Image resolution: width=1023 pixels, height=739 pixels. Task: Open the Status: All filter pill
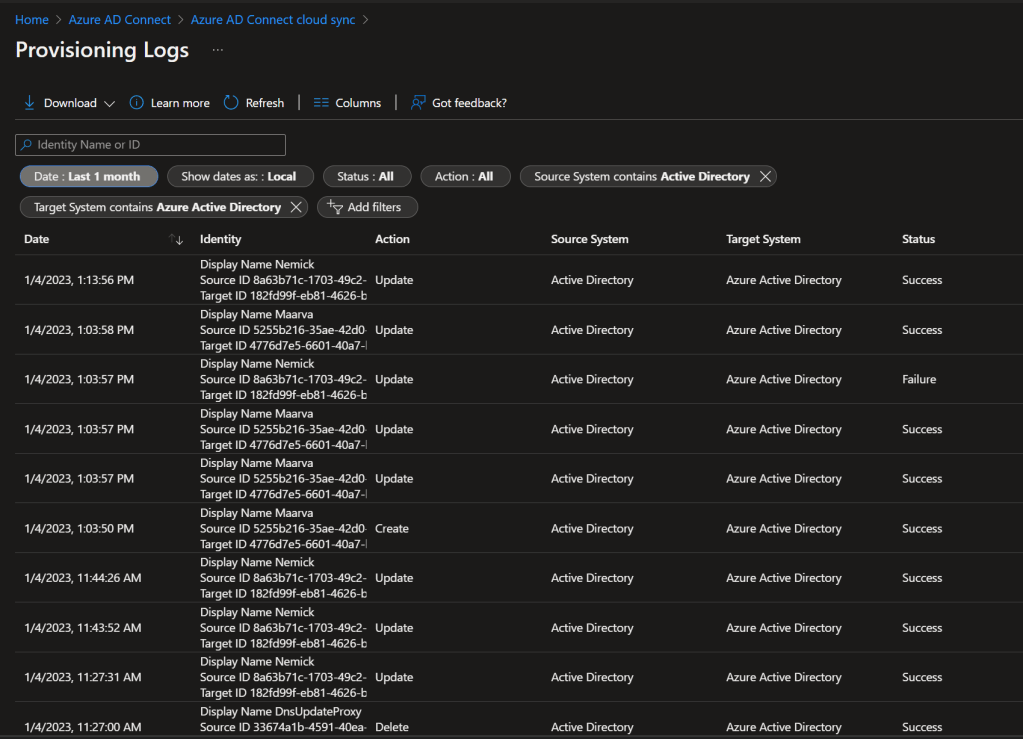coord(365,177)
